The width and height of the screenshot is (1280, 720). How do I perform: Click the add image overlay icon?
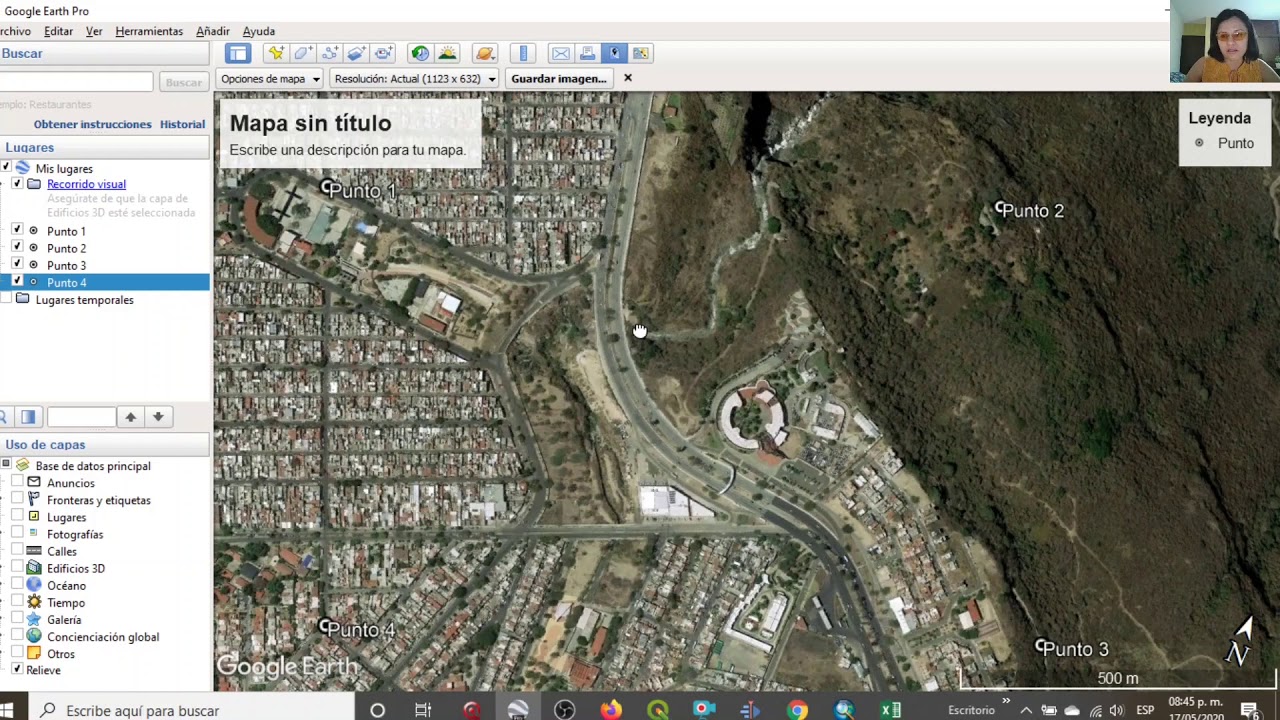(x=357, y=53)
